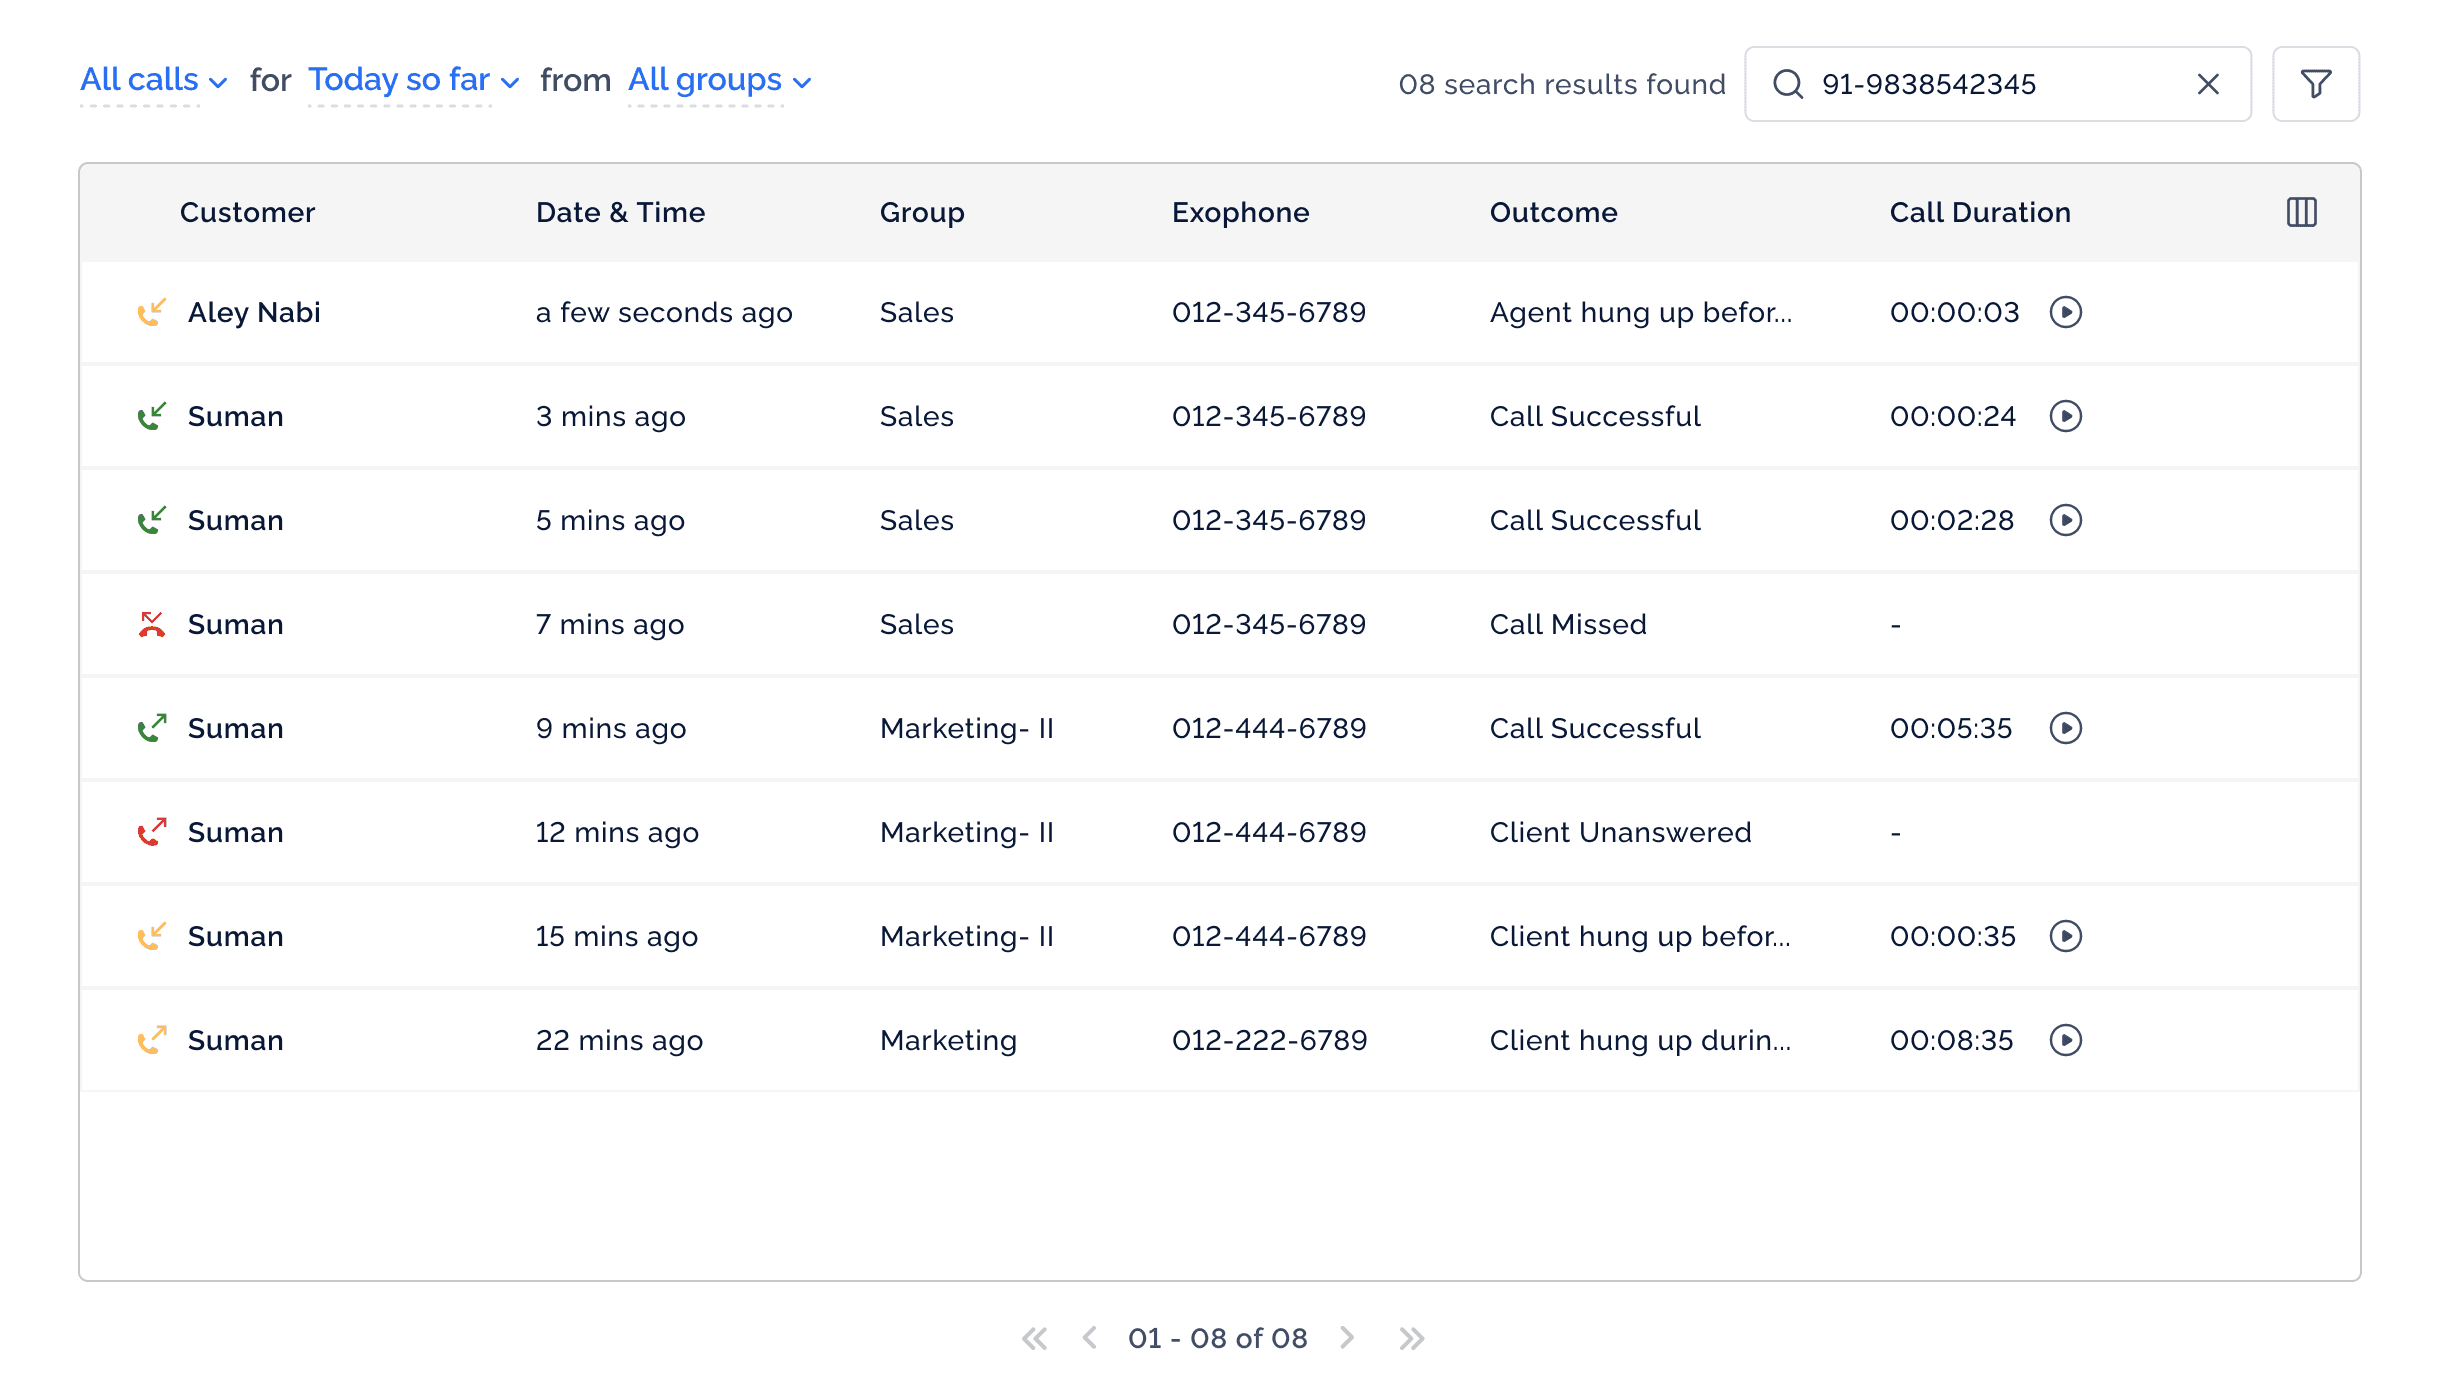Click the Customer column header
The height and width of the screenshot is (1396, 2440).
[247, 212]
